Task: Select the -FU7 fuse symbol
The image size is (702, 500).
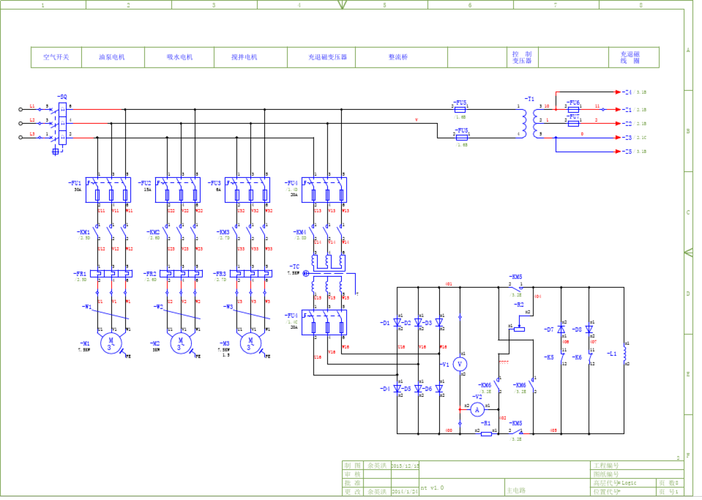Action: click(574, 124)
